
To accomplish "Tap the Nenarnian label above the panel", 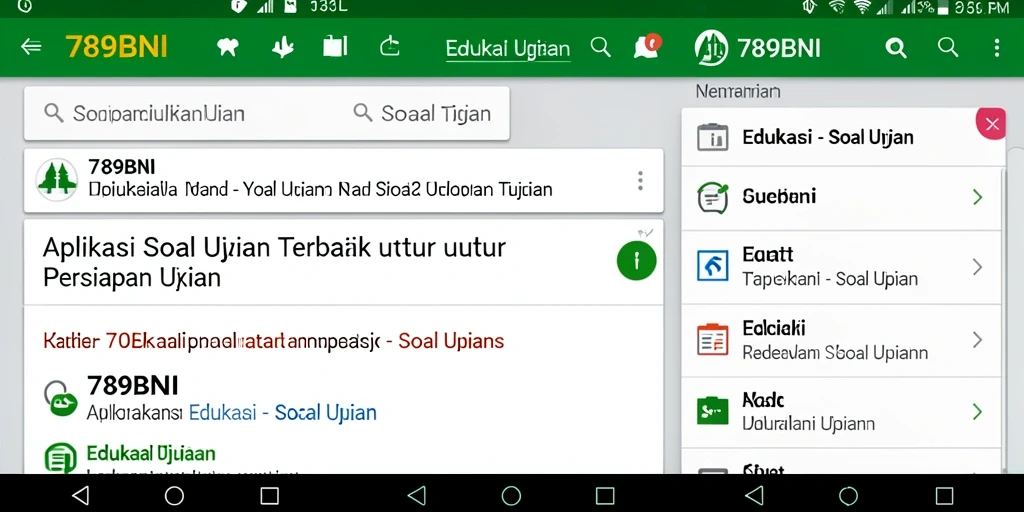I will tap(738, 91).
